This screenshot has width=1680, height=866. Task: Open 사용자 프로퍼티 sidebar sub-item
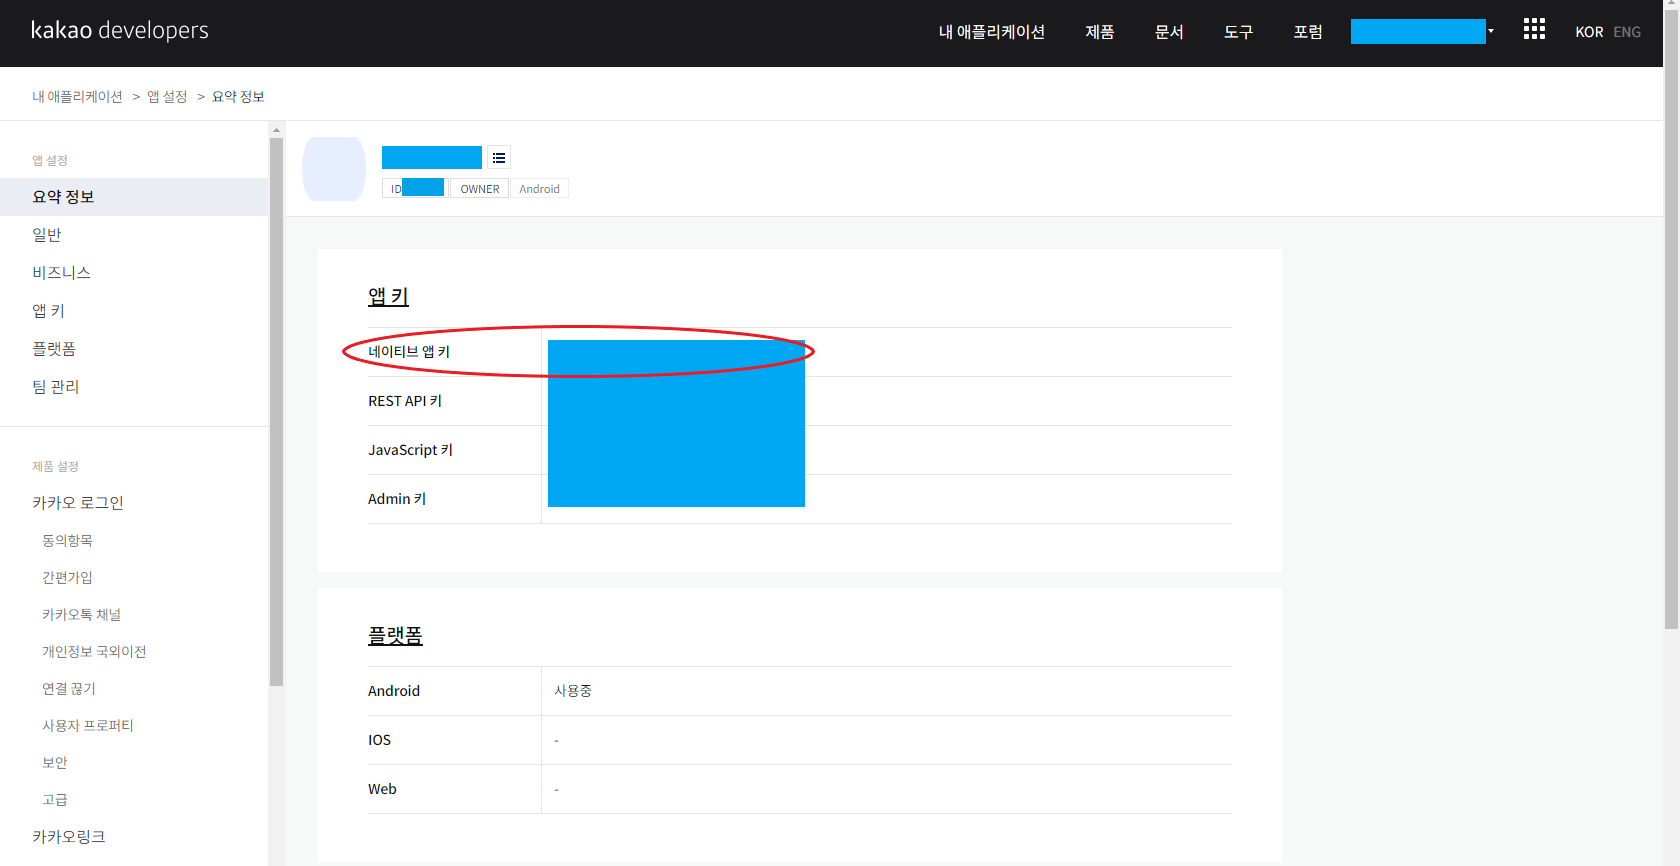point(87,726)
